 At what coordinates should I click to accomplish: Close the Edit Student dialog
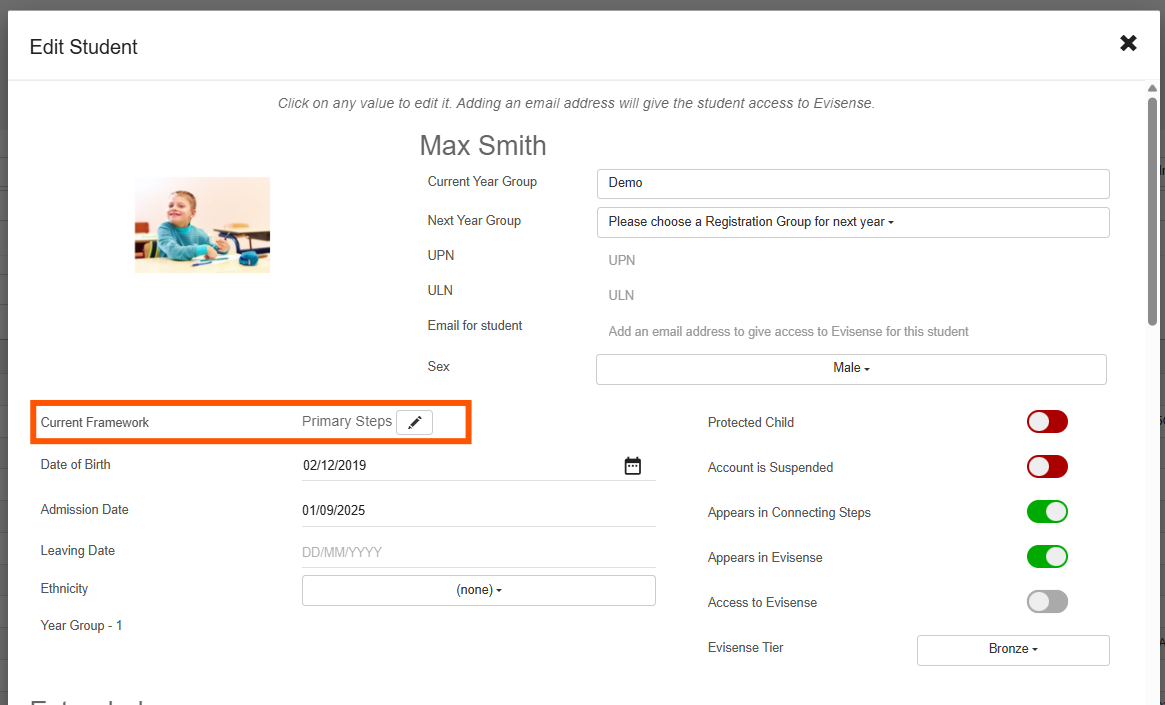pos(1128,44)
